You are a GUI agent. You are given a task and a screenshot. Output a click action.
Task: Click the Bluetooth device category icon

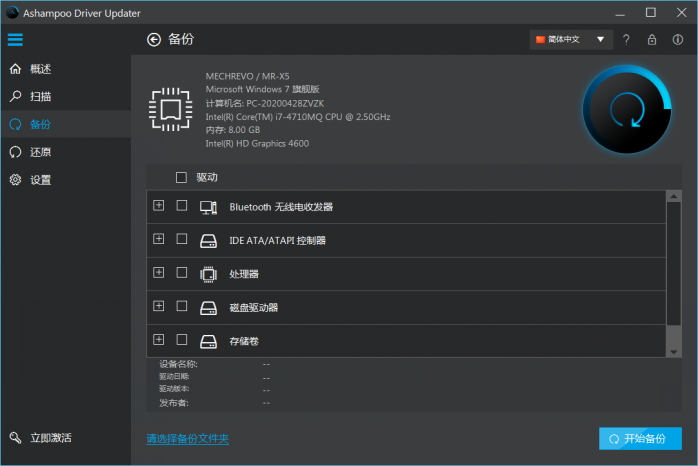pos(208,207)
